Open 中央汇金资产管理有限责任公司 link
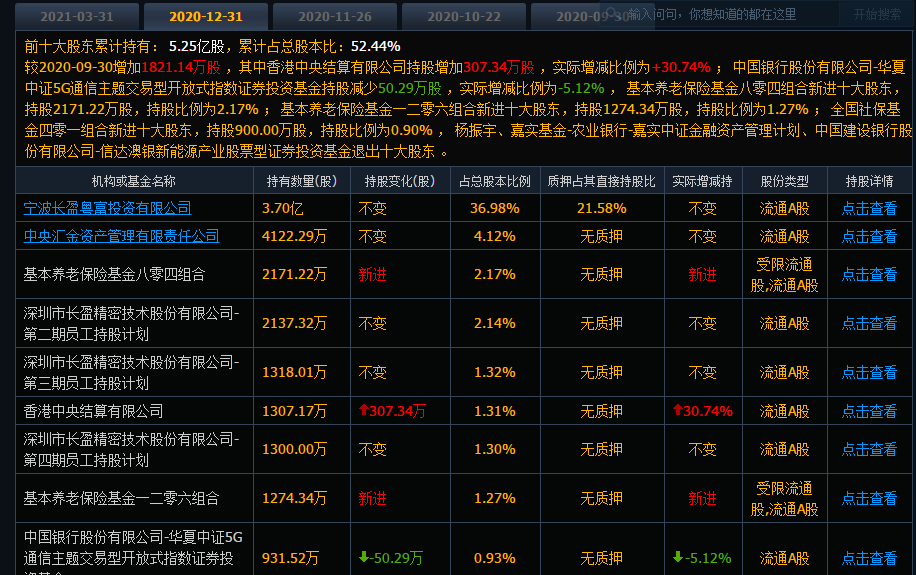Image resolution: width=916 pixels, height=575 pixels. (122, 236)
